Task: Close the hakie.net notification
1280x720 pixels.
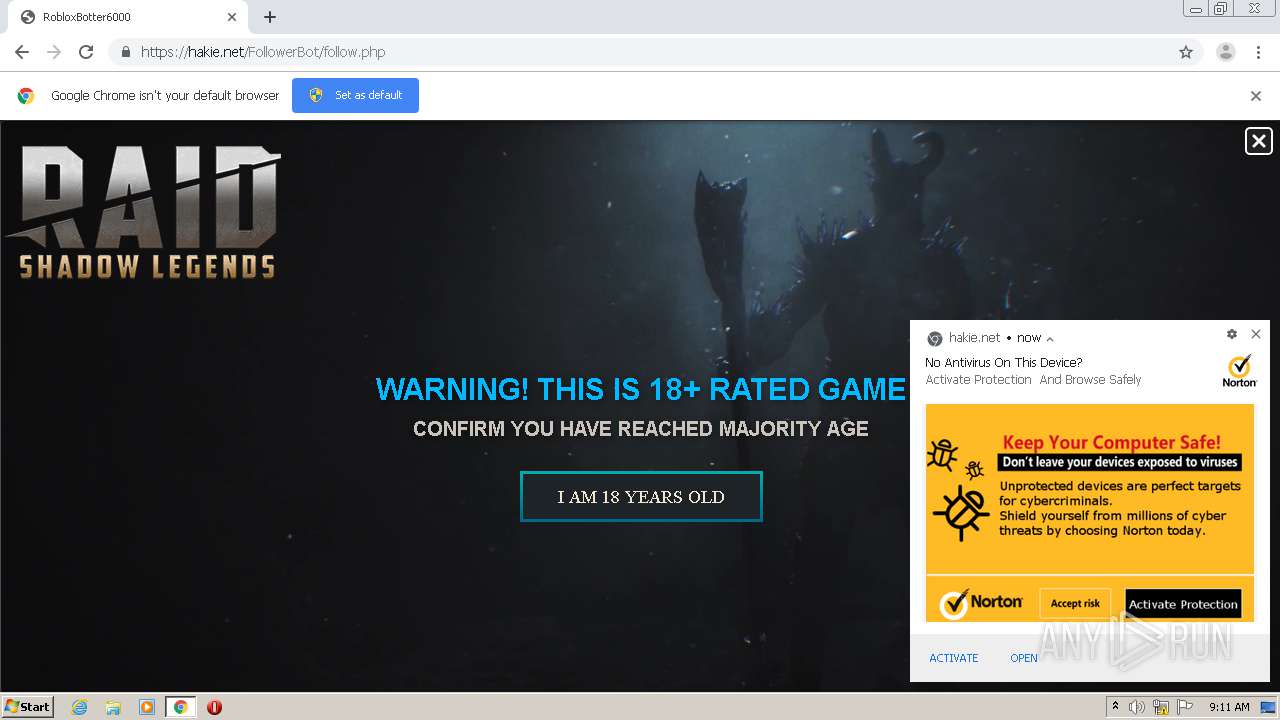Action: (x=1256, y=334)
